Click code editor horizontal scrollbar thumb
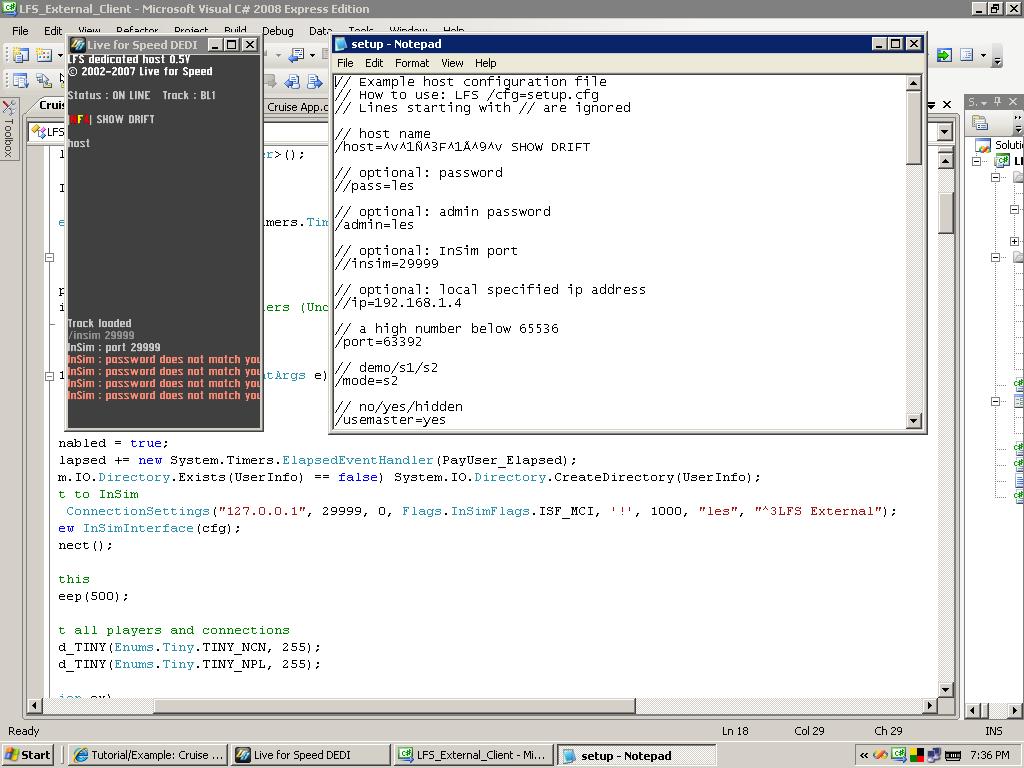 [395, 706]
